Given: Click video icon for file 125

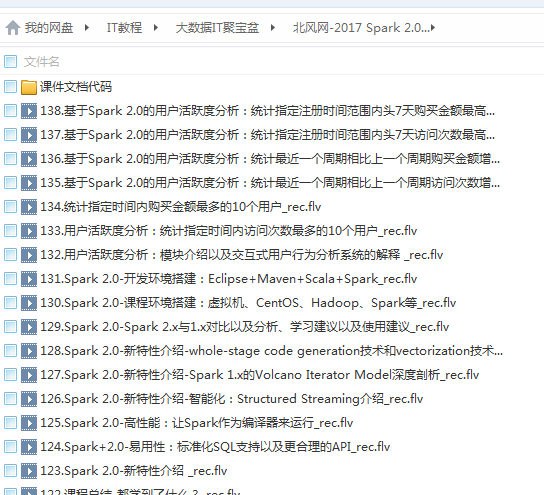Looking at the screenshot, I should pos(29,423).
